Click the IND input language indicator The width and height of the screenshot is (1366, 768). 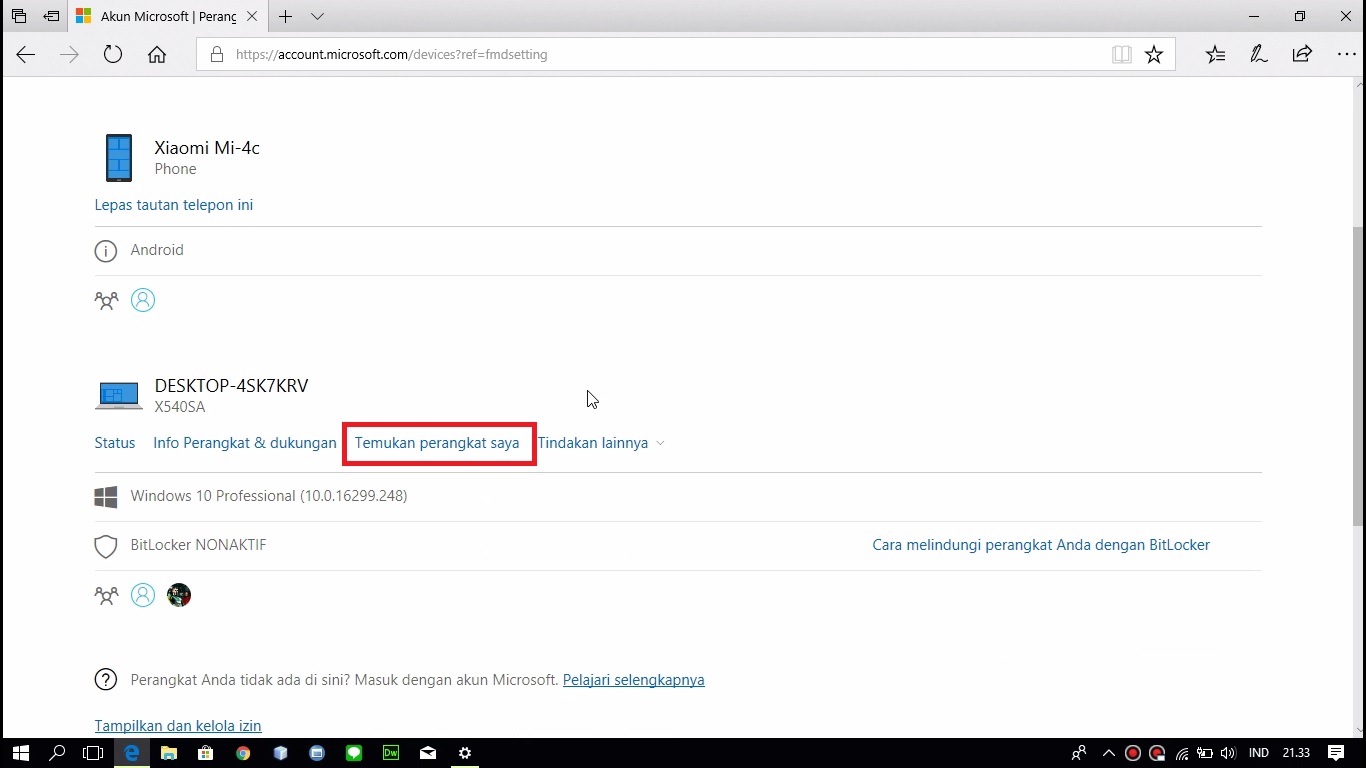pos(1259,753)
